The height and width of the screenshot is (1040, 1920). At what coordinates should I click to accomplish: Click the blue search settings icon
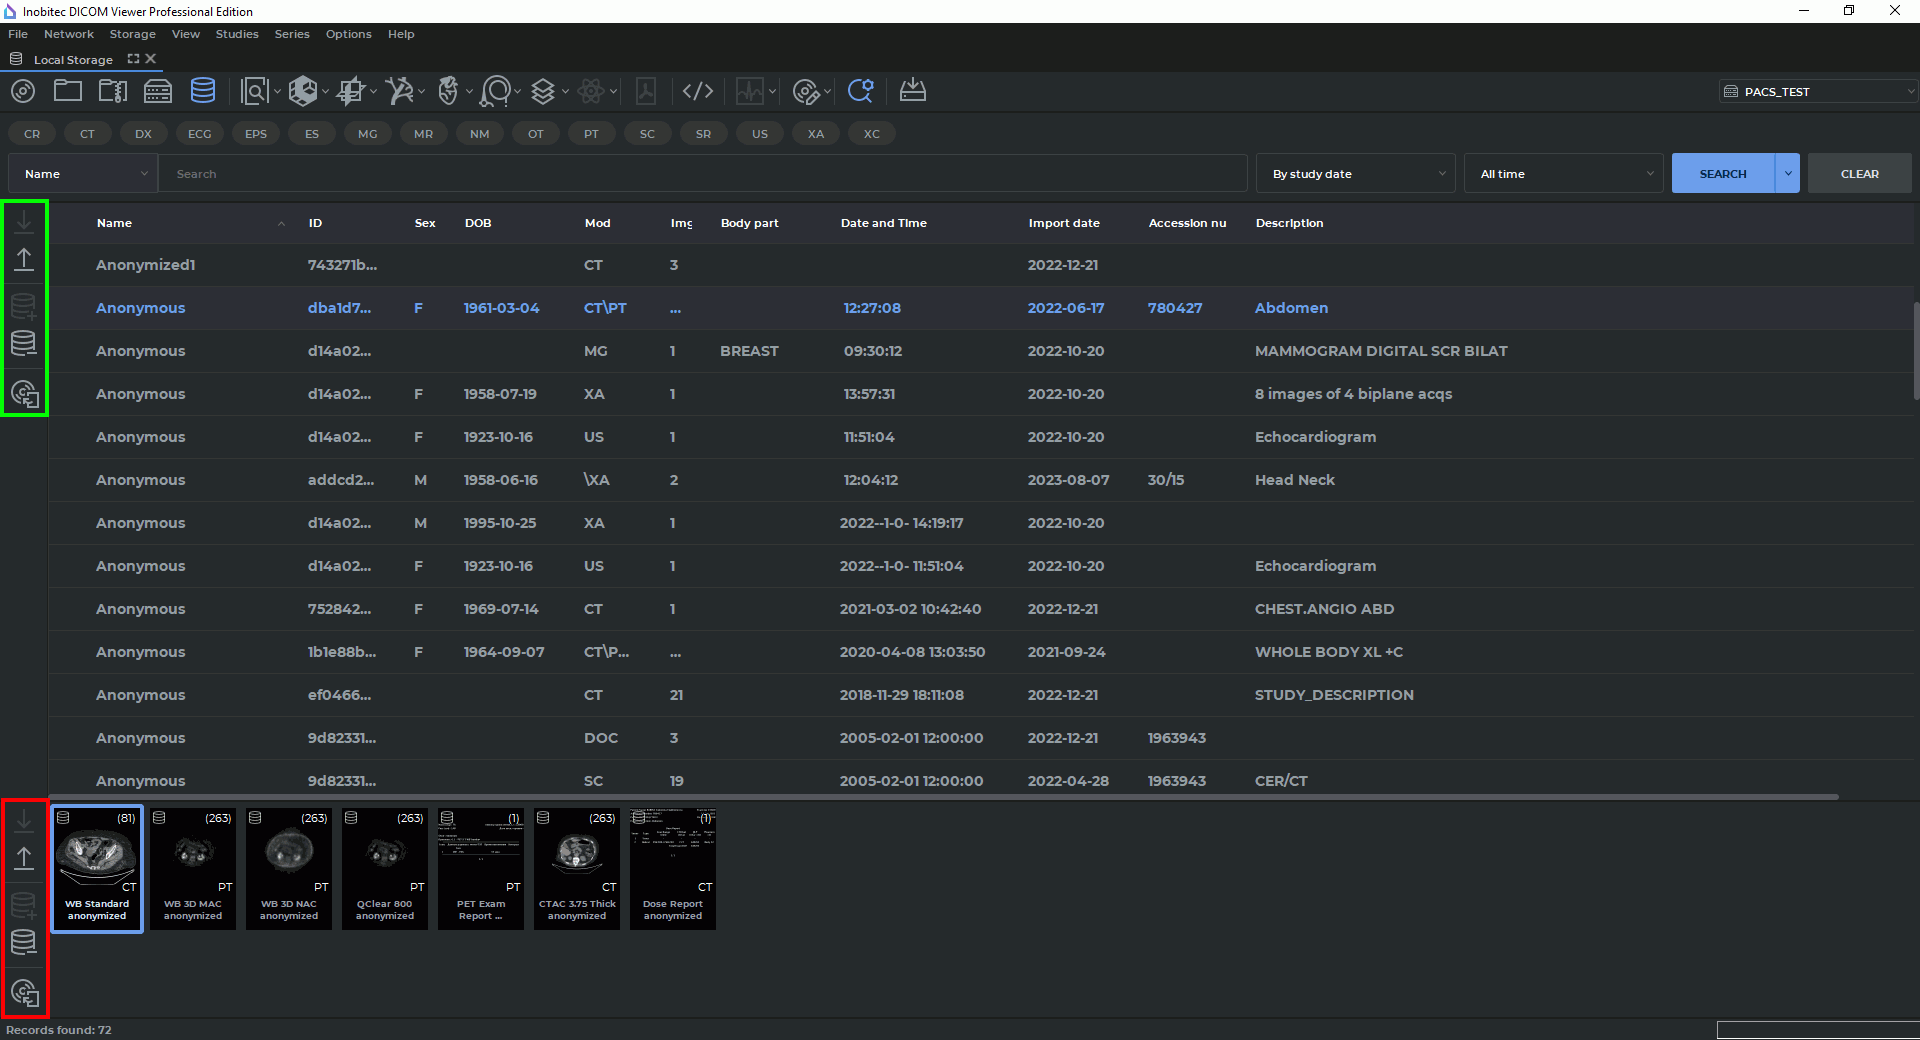pos(860,91)
